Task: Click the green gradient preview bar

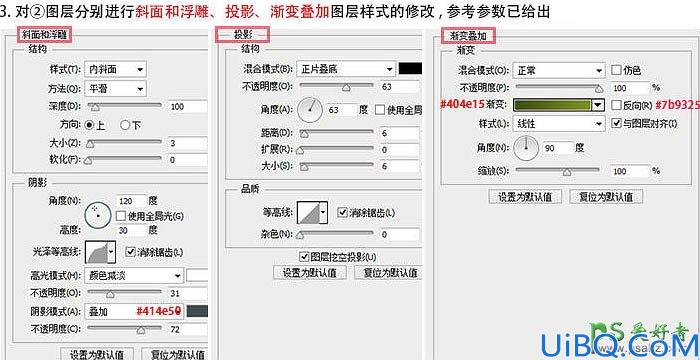Action: (552, 105)
